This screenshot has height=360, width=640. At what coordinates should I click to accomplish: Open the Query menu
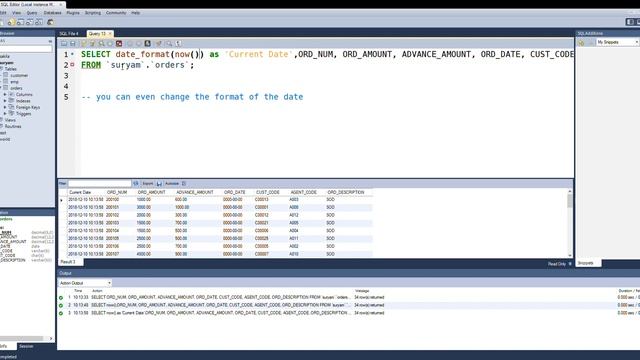click(32, 13)
